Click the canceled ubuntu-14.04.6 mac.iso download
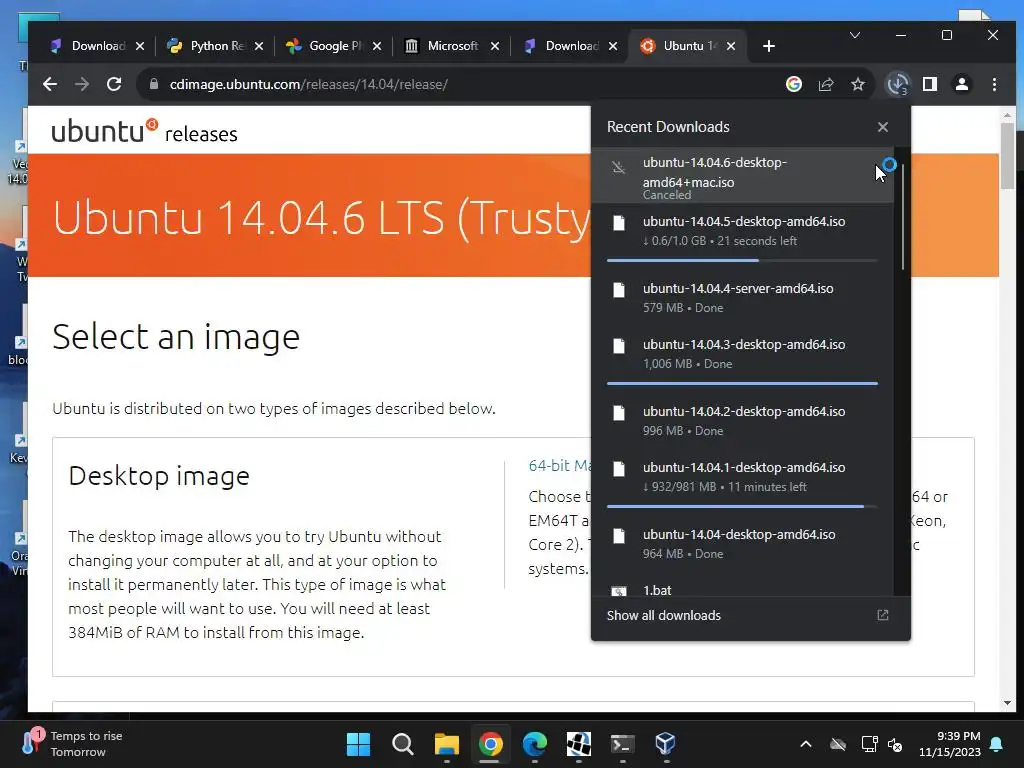 (x=742, y=175)
